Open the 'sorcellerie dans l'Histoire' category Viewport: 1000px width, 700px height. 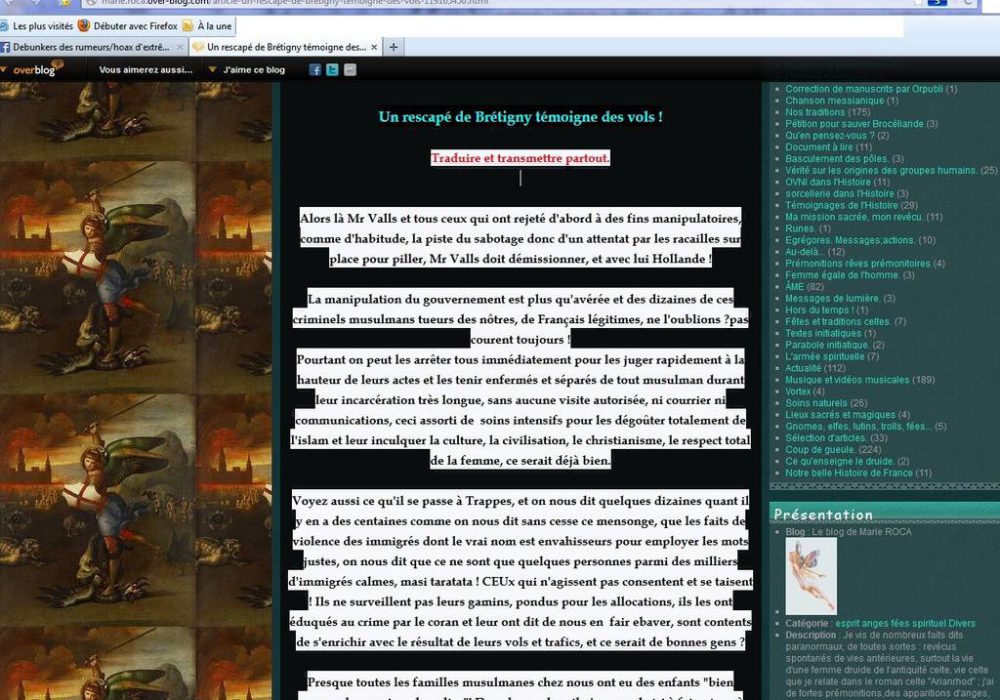click(839, 194)
